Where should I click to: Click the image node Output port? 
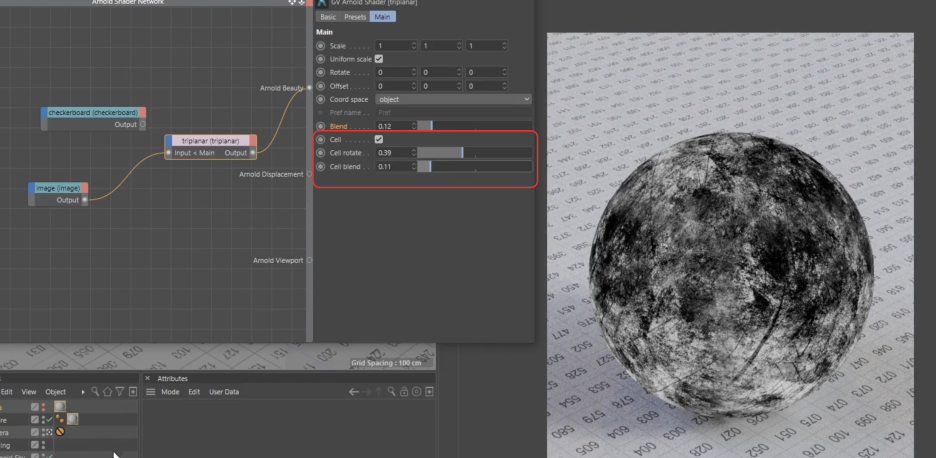(84, 200)
